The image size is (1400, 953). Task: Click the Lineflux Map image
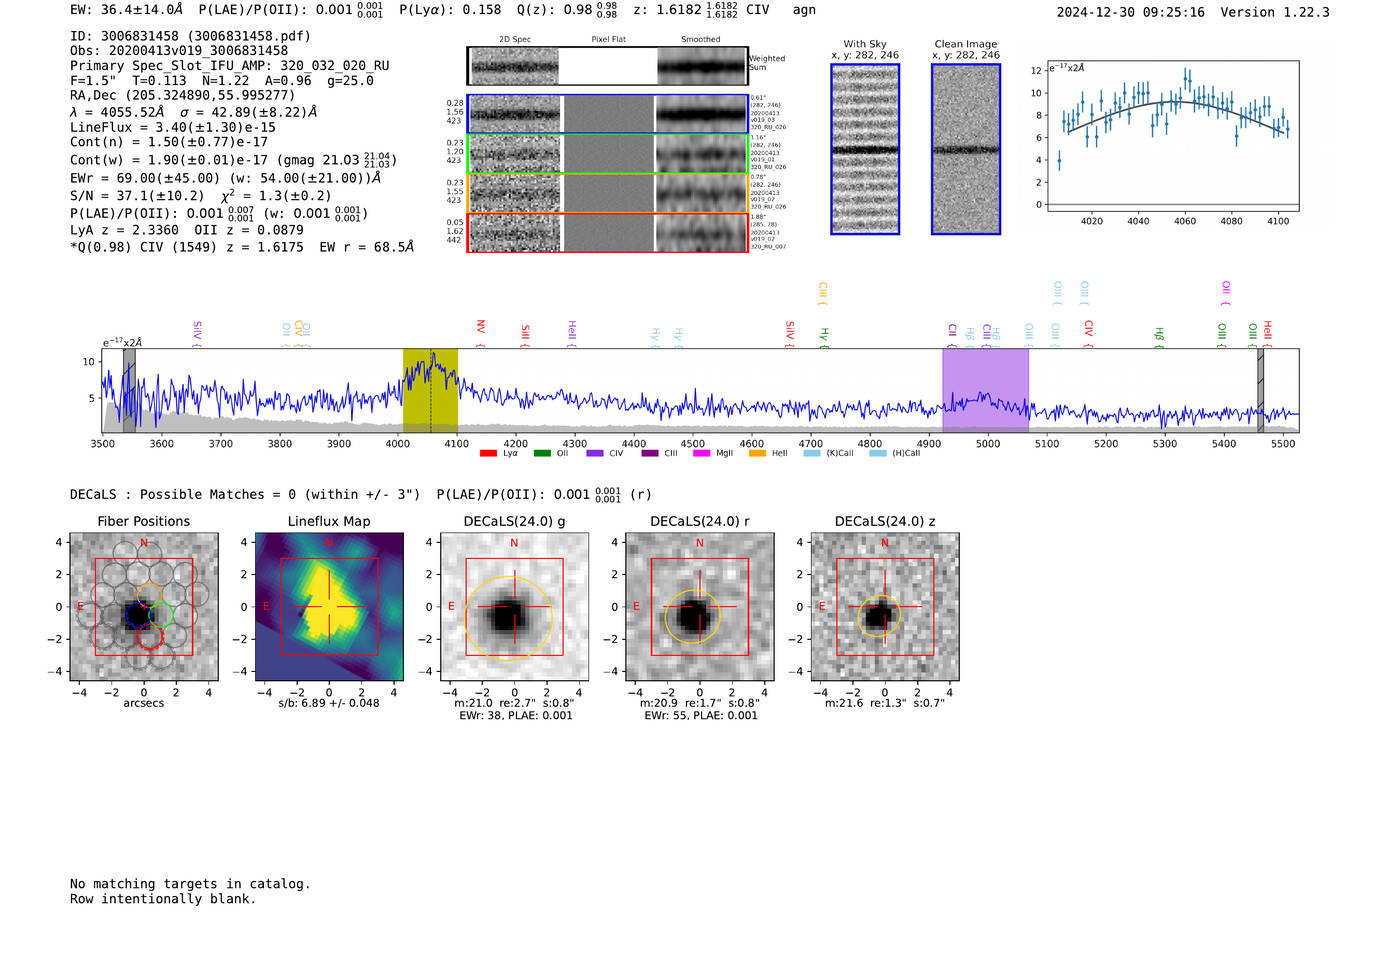pos(329,607)
